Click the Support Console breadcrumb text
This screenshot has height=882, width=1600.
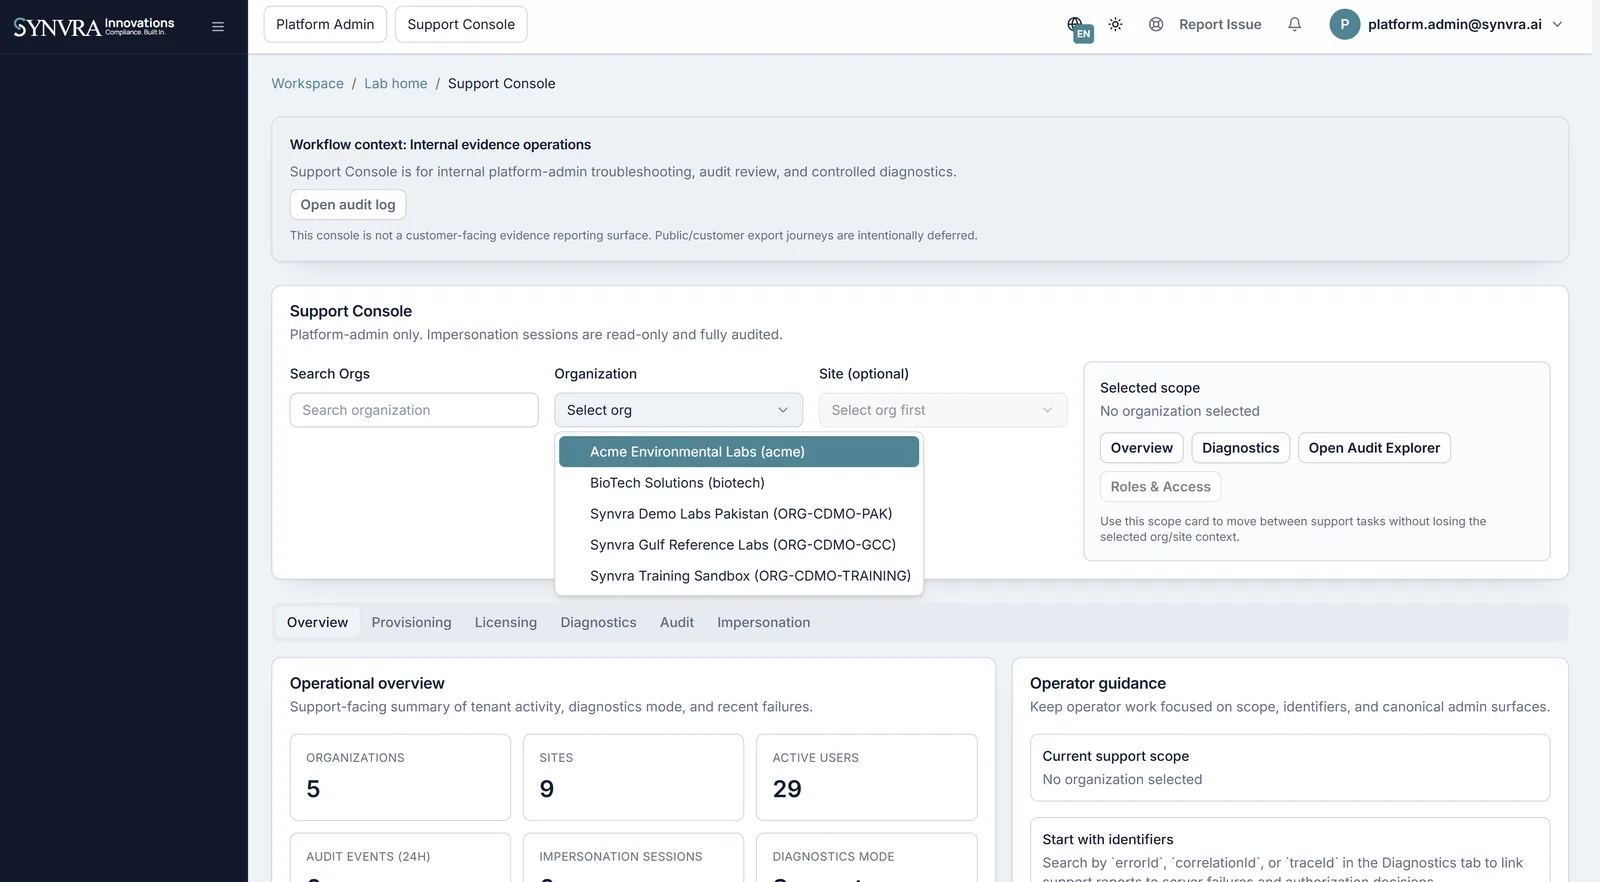[501, 84]
